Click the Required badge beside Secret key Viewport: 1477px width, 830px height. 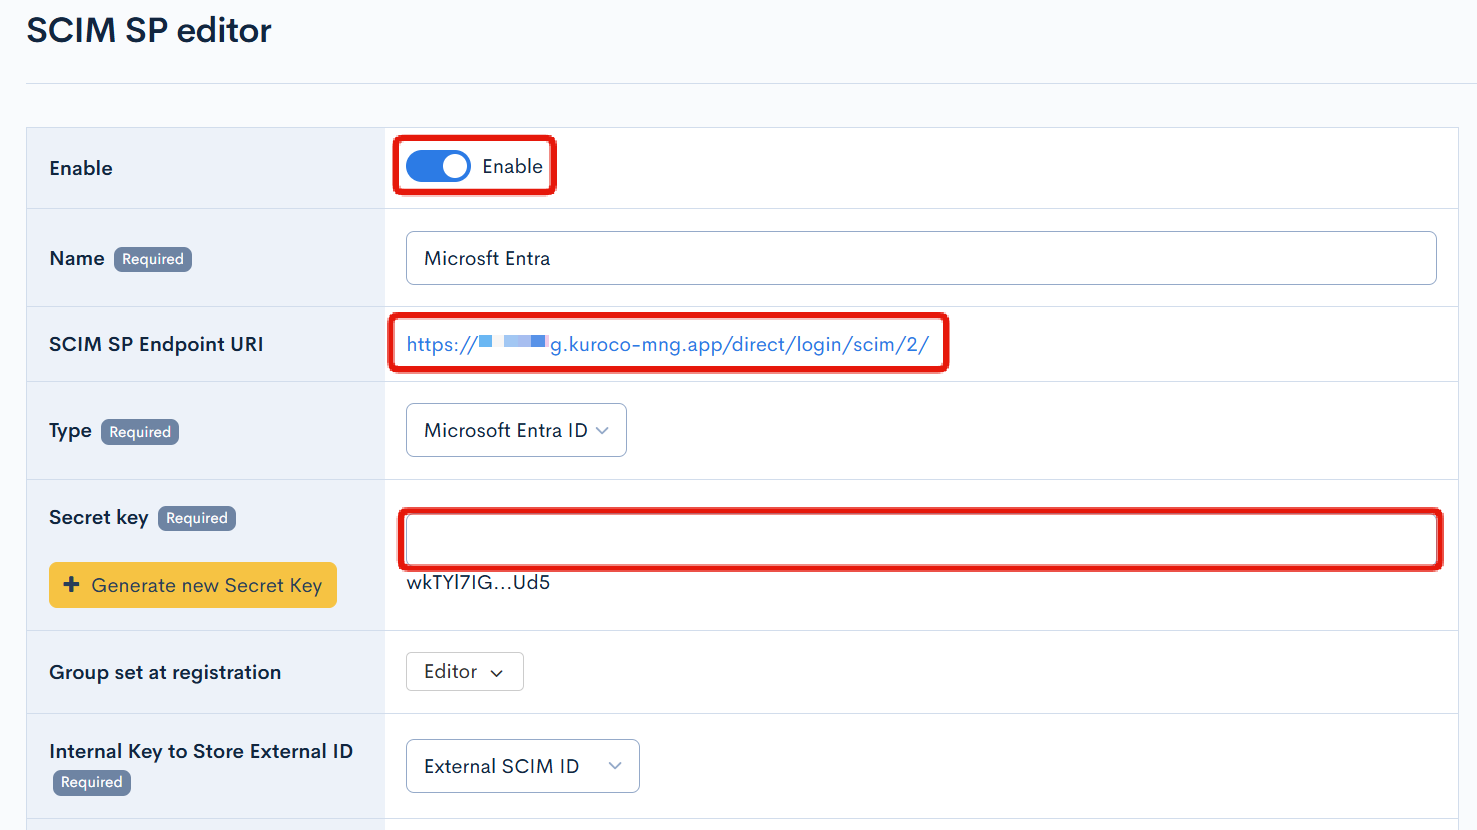coord(197,518)
